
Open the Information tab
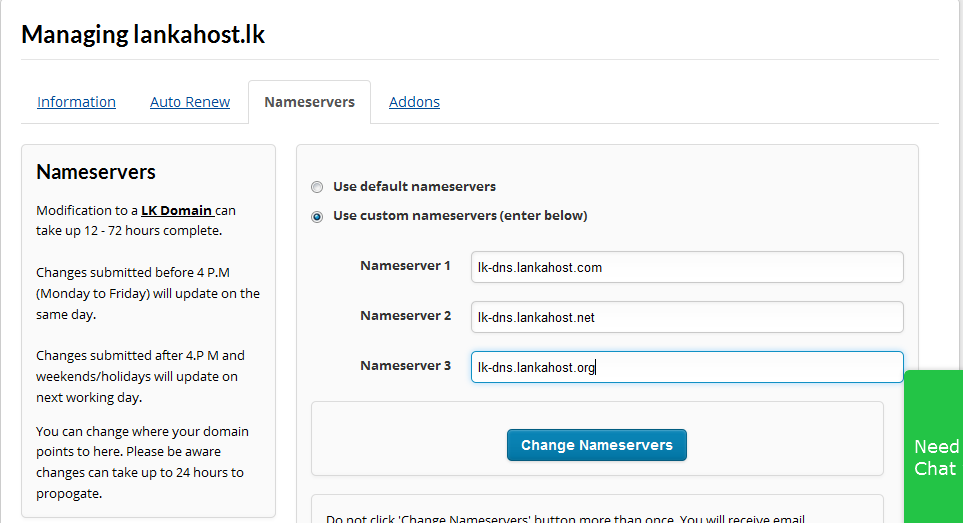[x=76, y=102]
